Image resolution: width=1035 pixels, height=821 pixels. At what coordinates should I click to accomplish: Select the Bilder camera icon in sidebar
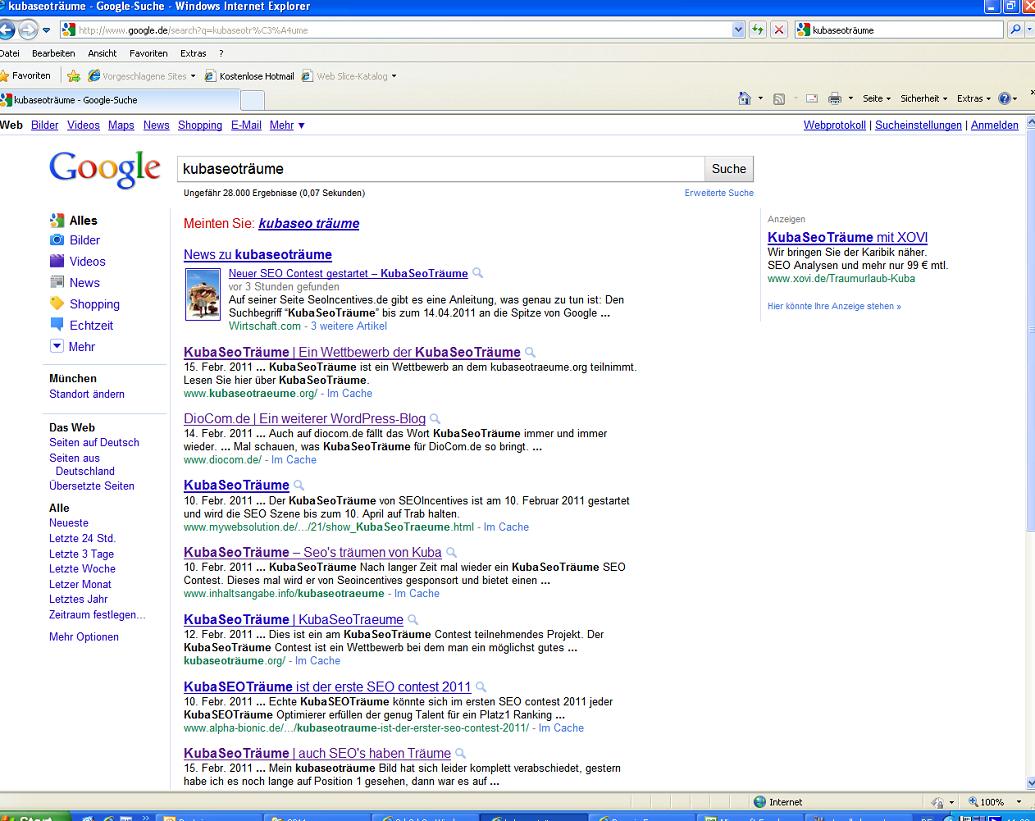[57, 240]
